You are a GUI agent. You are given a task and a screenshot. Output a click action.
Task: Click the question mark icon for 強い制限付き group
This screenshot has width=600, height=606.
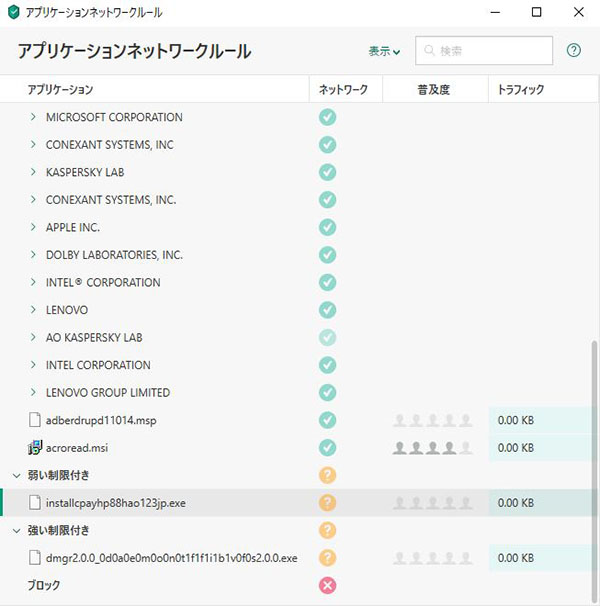pyautogui.click(x=327, y=530)
